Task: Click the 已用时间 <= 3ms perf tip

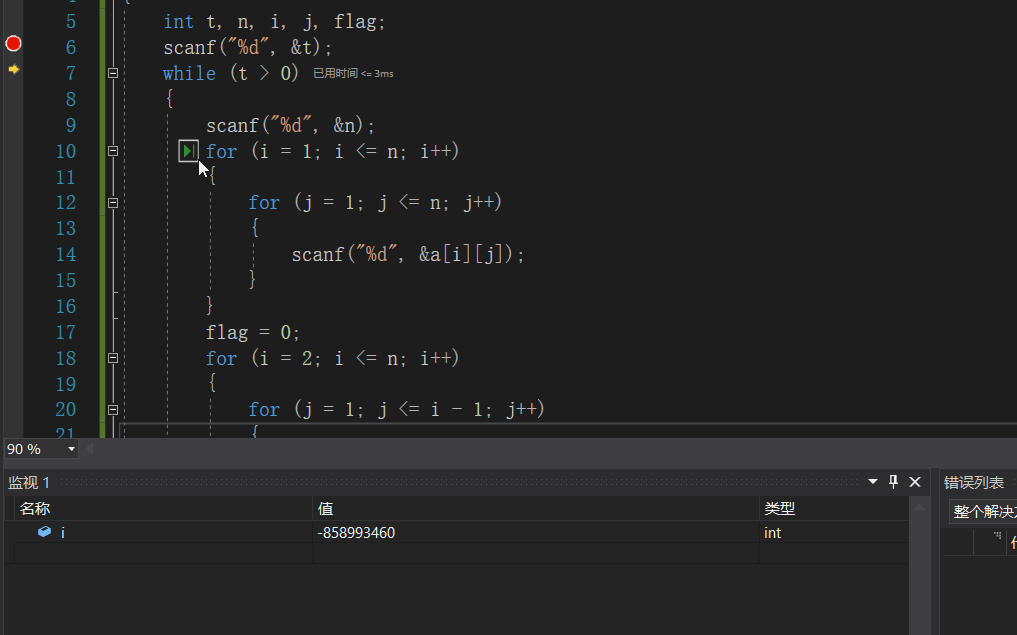Action: click(x=353, y=73)
